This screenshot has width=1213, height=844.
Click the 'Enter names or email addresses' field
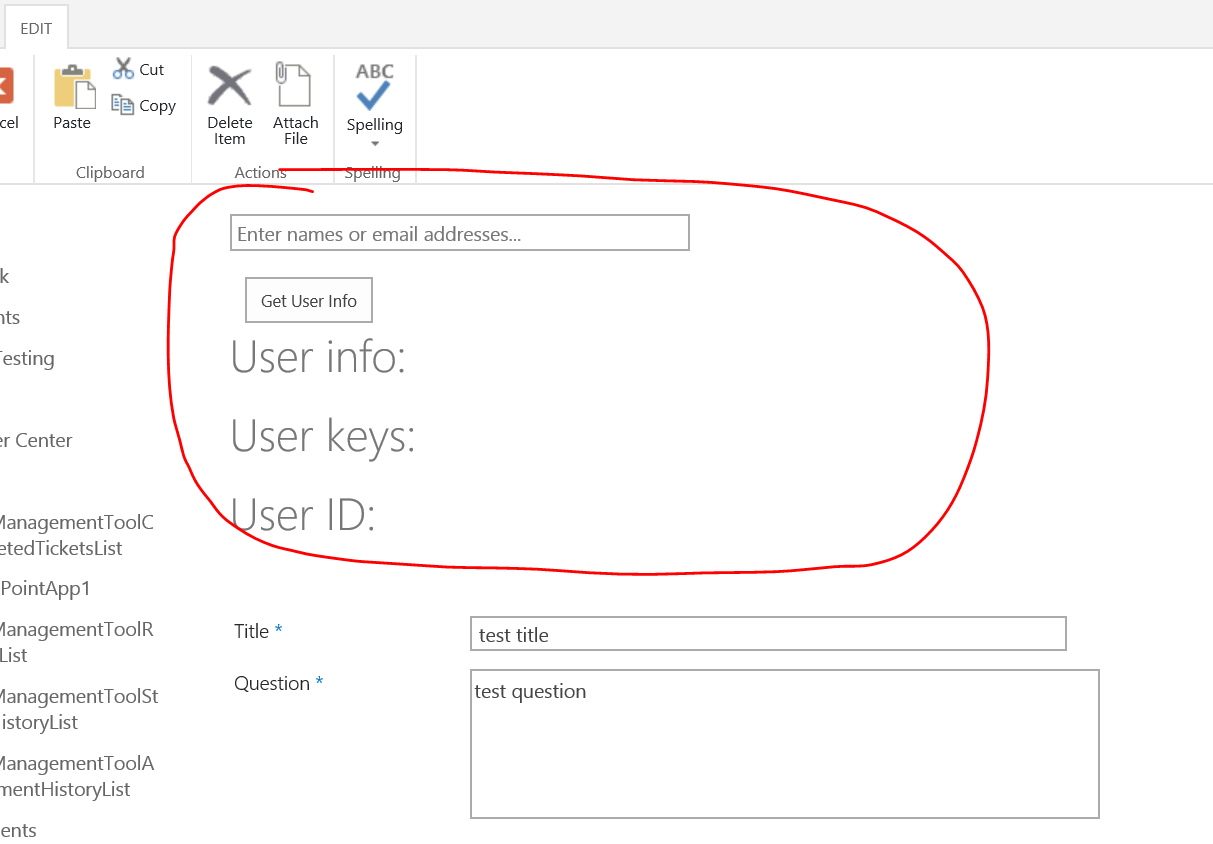click(x=459, y=232)
